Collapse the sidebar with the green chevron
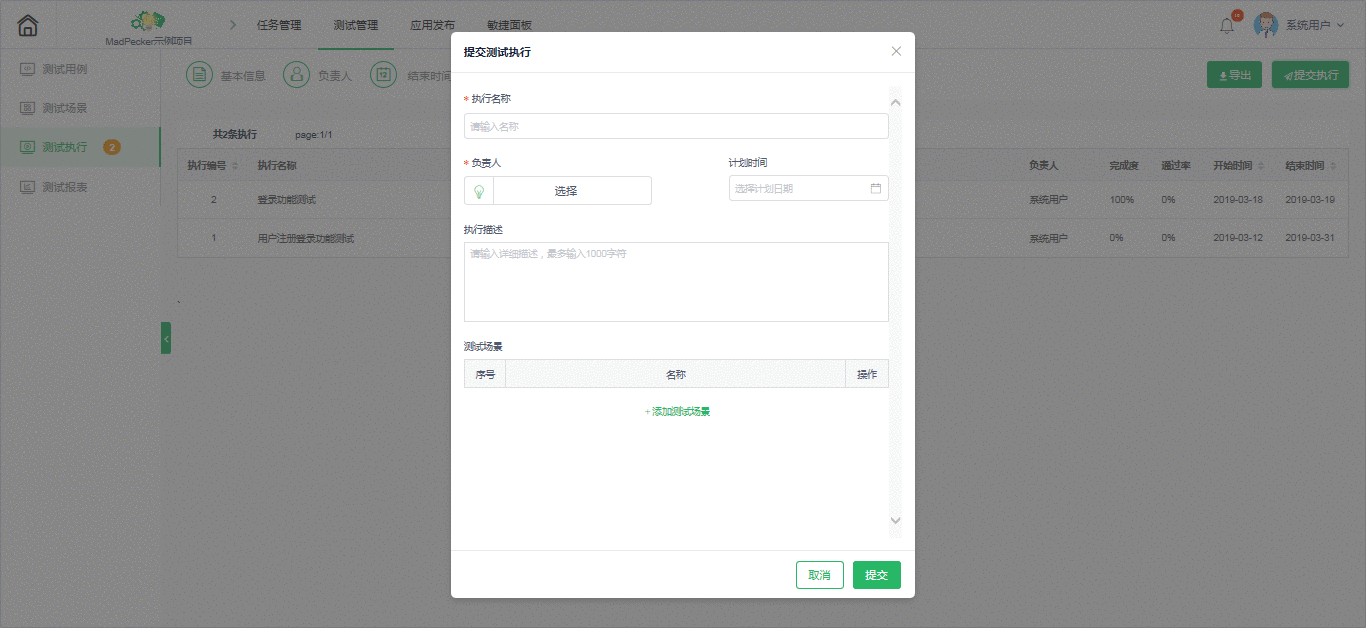Screen dimensions: 1366x628 point(166,338)
